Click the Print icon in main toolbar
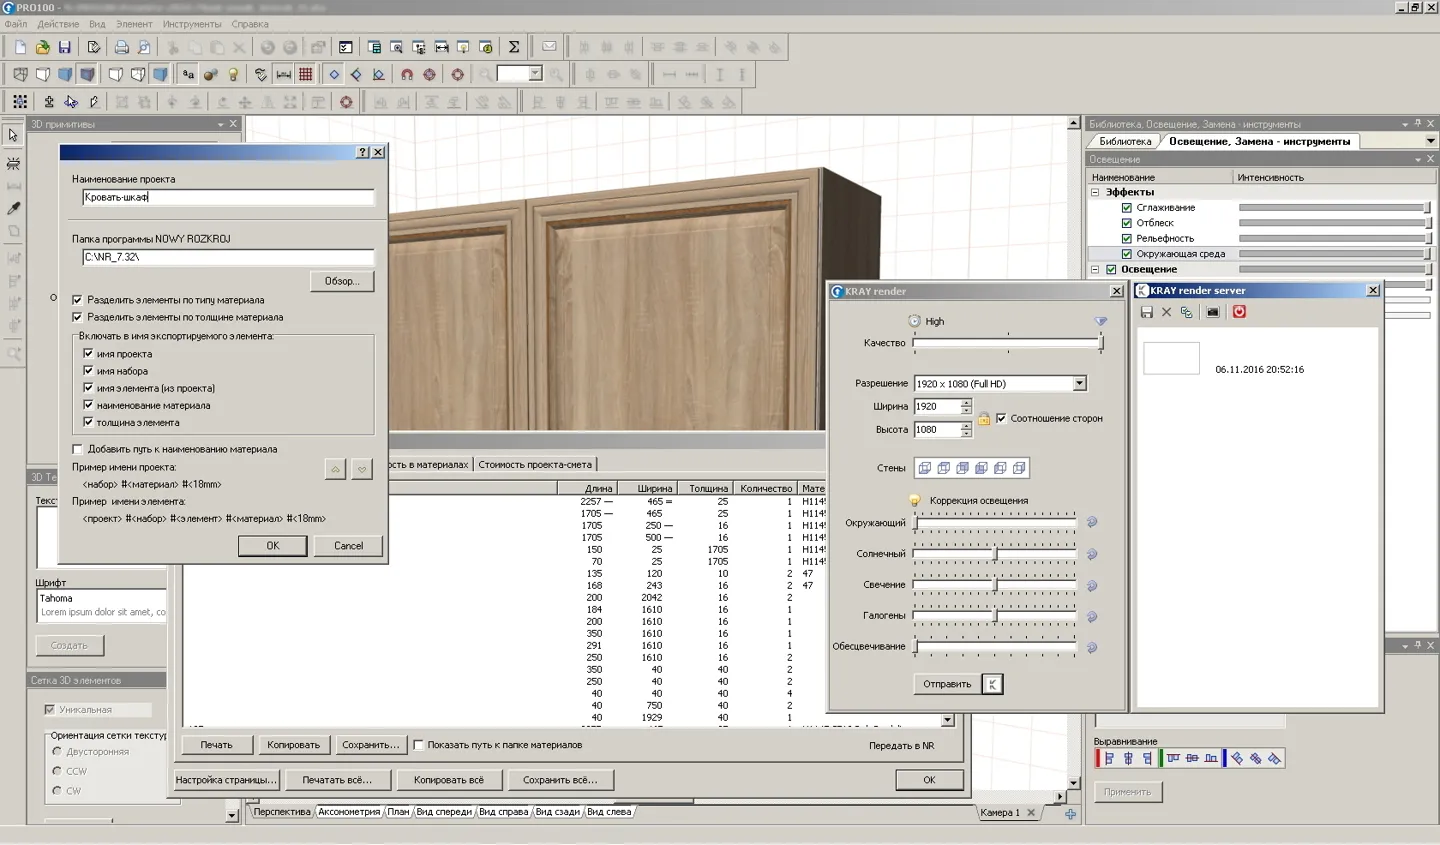This screenshot has height=845, width=1440. click(x=121, y=47)
